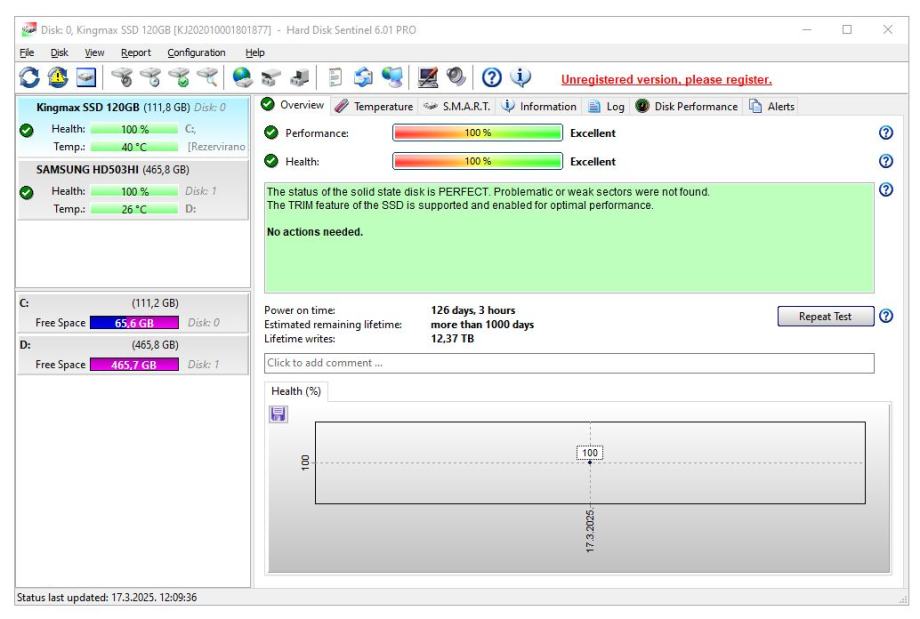Click the unregistered version register link

pyautogui.click(x=665, y=80)
